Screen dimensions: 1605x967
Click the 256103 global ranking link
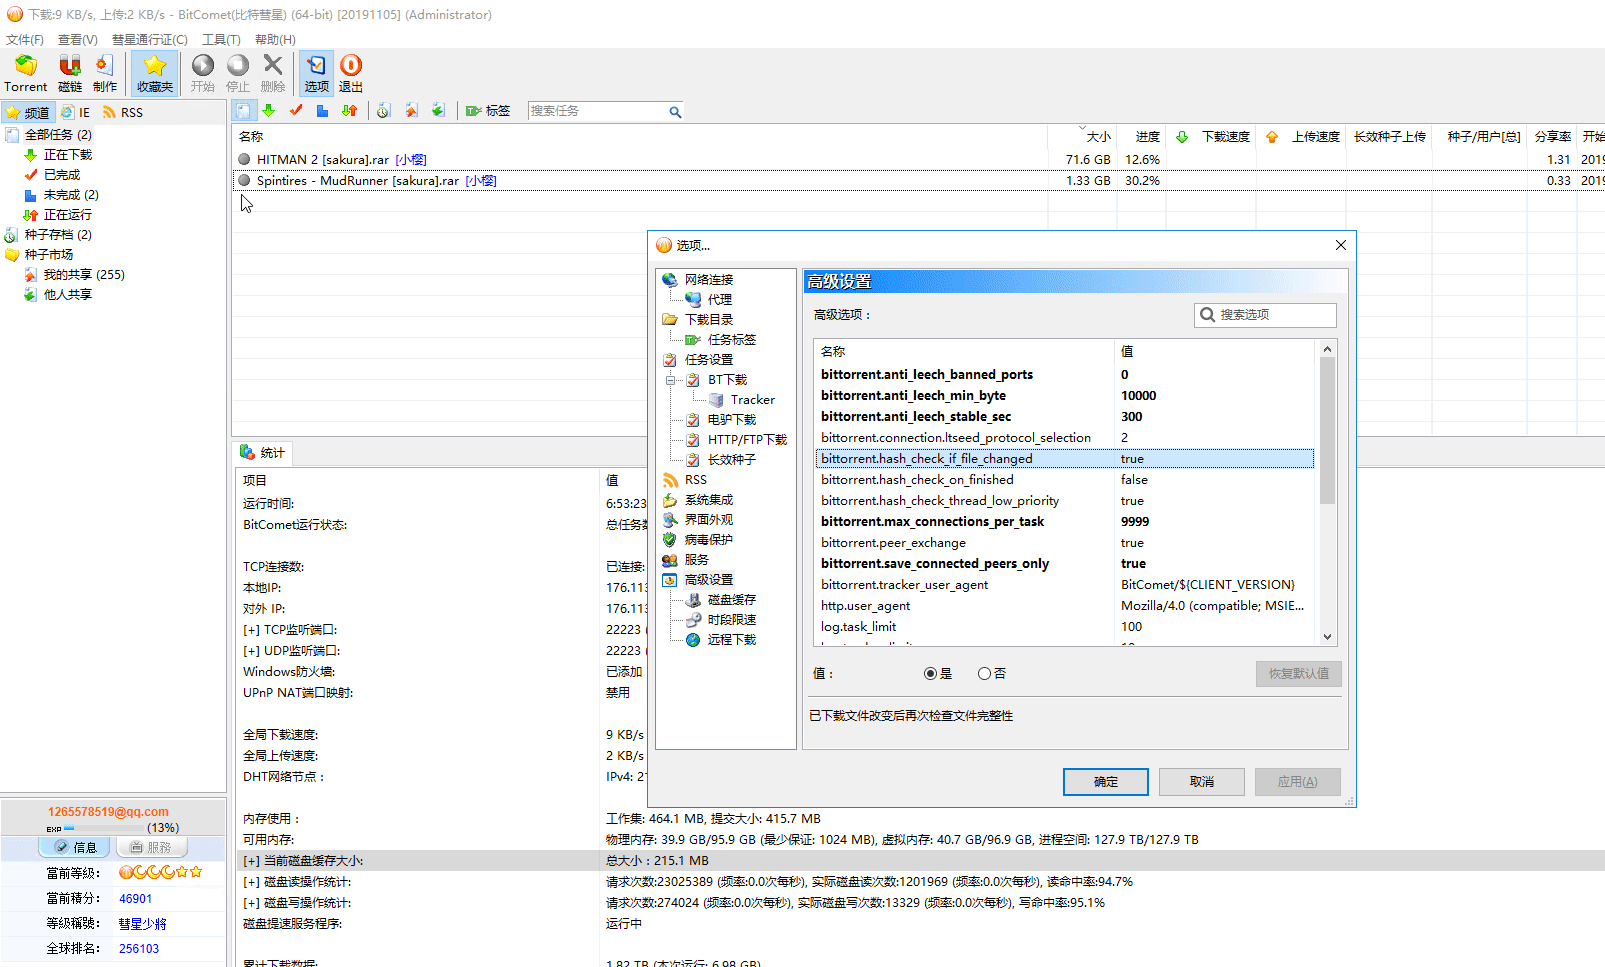pos(139,949)
